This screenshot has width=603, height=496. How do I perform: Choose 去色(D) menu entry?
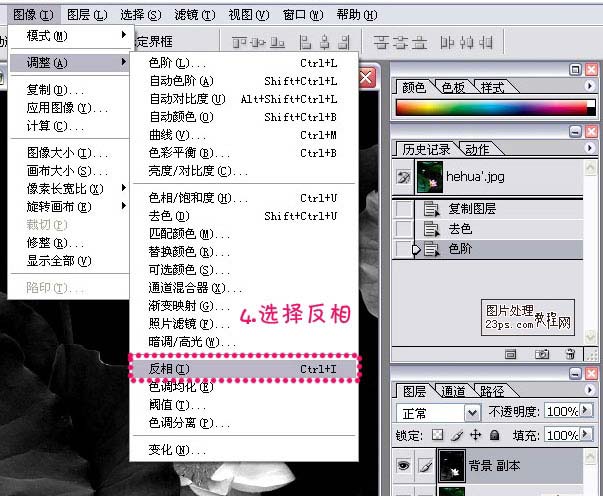click(x=244, y=216)
